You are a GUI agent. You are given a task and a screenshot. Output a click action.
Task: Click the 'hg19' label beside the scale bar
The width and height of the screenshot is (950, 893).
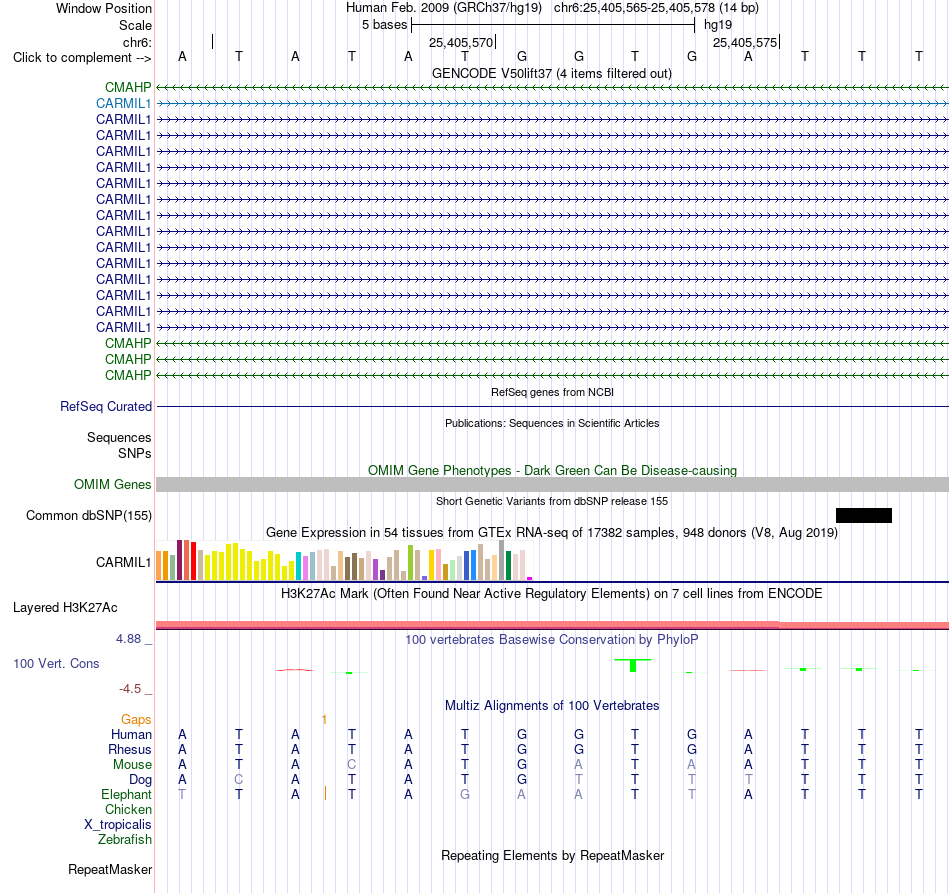[717, 25]
